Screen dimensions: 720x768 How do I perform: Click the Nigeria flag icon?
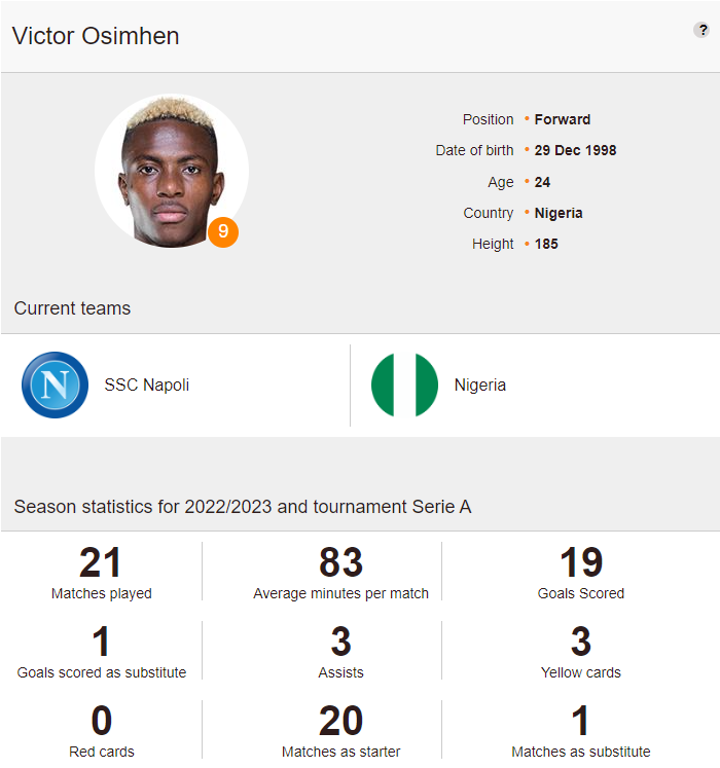pyautogui.click(x=404, y=385)
